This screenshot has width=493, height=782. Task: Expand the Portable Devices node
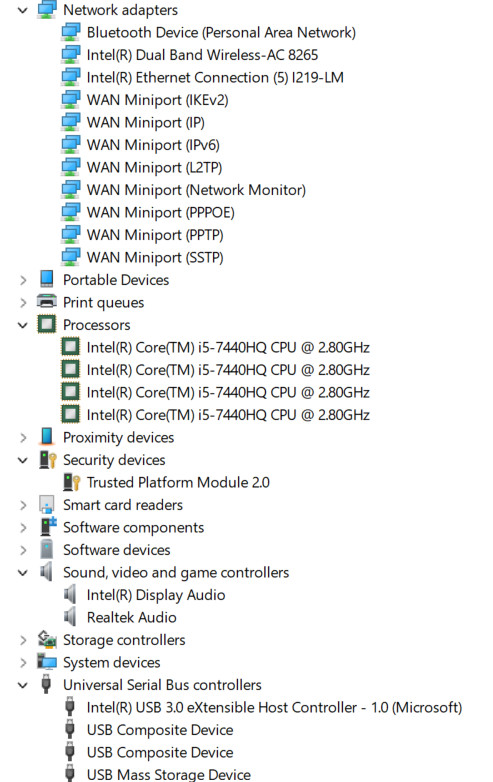pyautogui.click(x=23, y=280)
